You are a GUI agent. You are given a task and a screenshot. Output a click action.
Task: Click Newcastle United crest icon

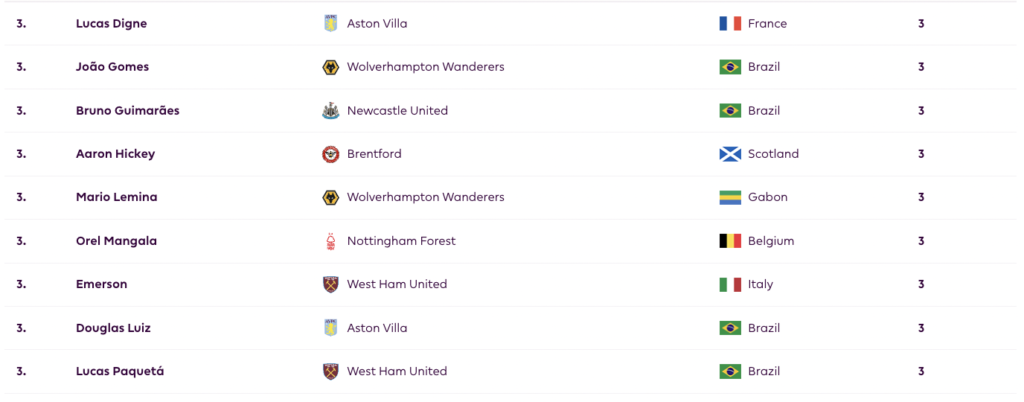[330, 111]
